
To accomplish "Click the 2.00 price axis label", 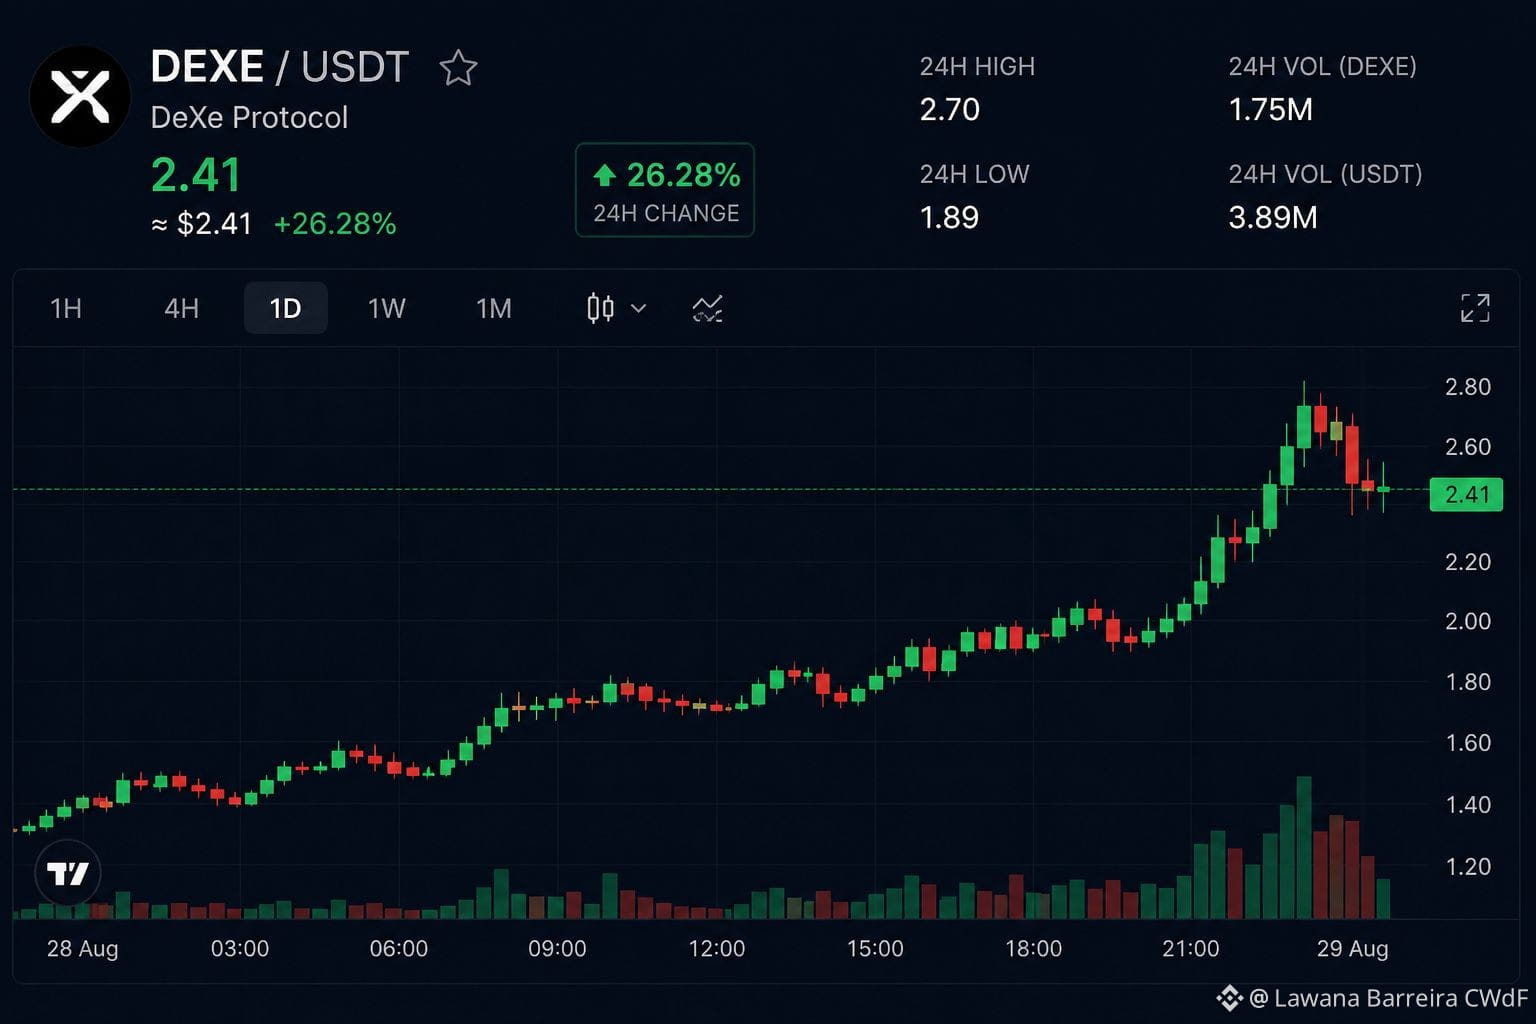I will 1468,621.
